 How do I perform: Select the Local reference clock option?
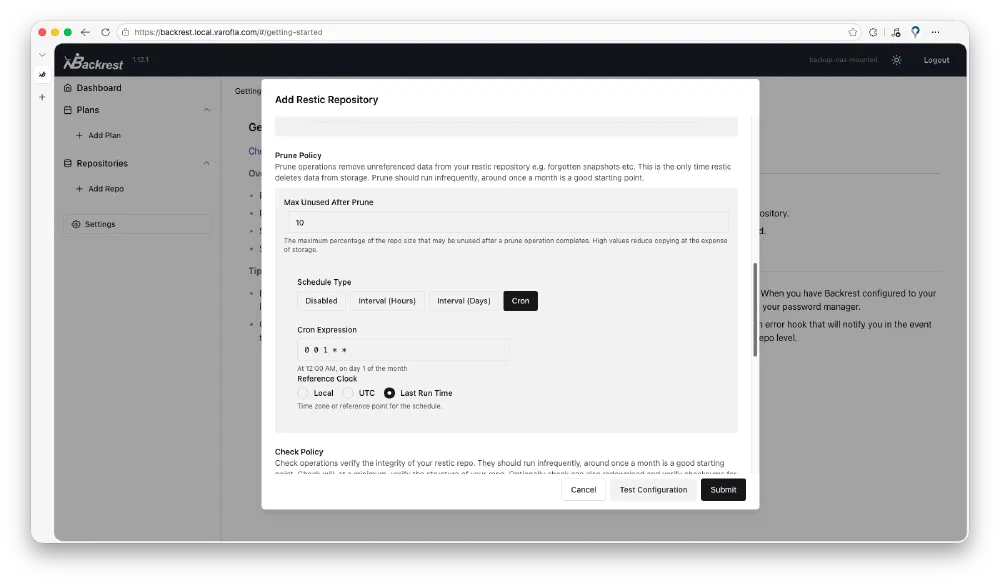tap(303, 393)
